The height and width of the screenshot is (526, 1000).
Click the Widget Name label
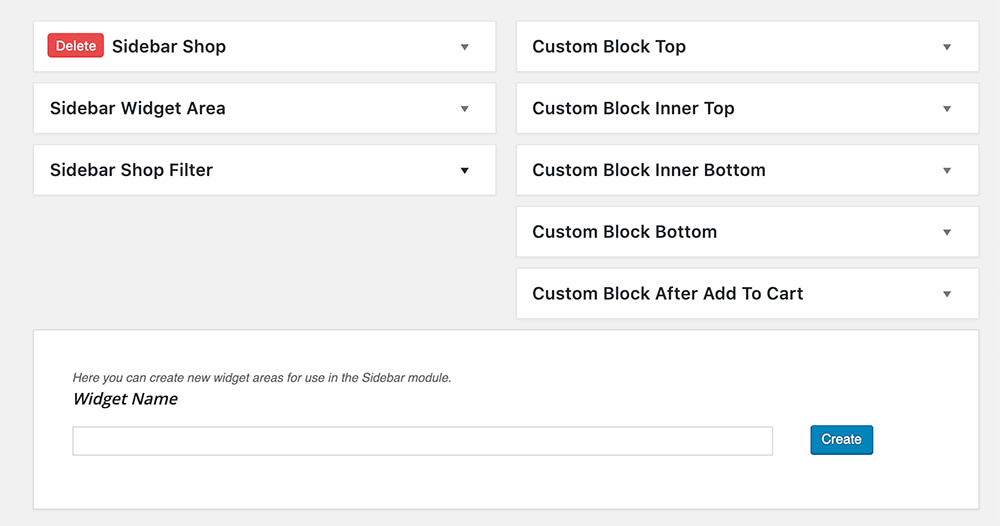point(125,399)
